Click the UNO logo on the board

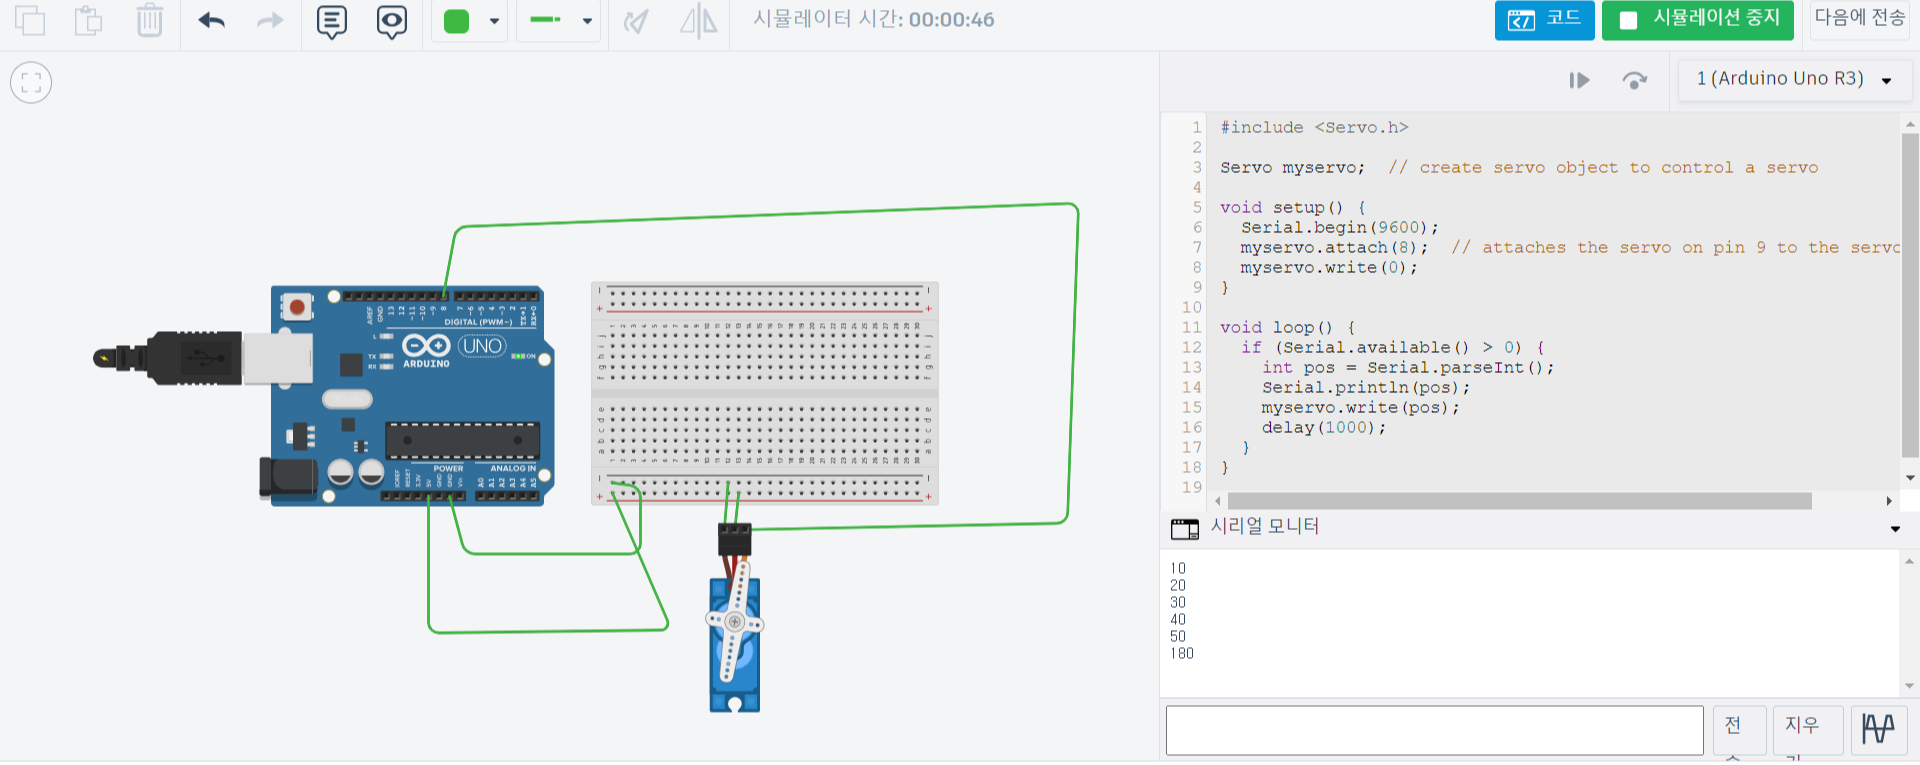482,346
